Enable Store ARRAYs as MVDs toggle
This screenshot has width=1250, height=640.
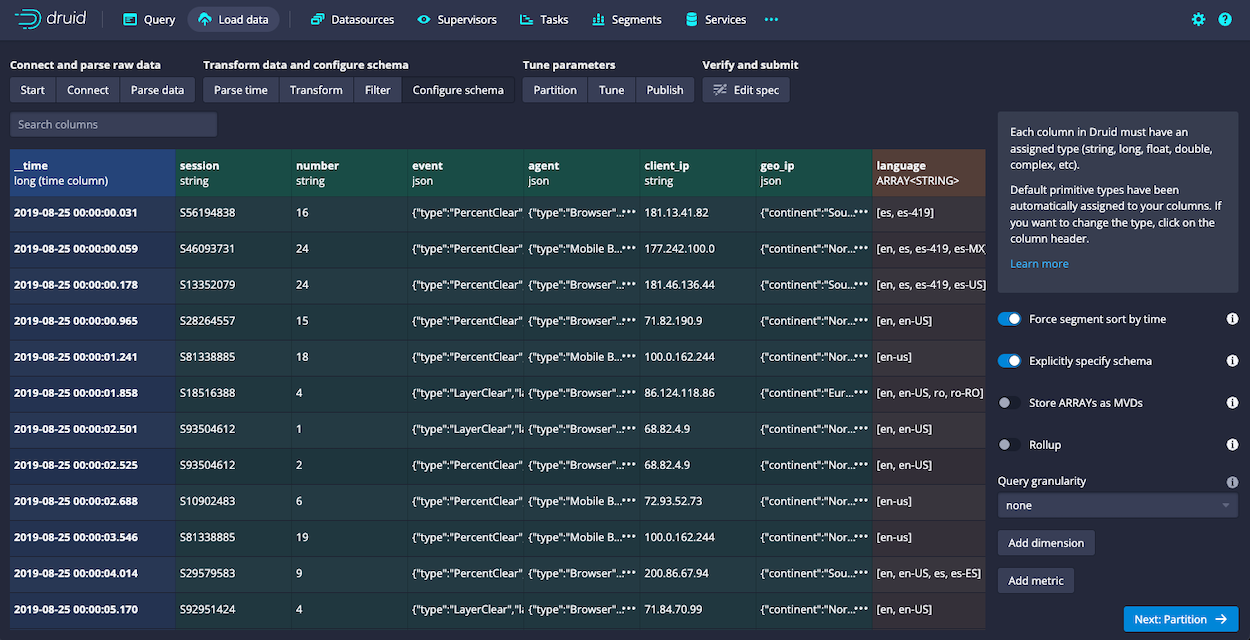pos(1010,403)
